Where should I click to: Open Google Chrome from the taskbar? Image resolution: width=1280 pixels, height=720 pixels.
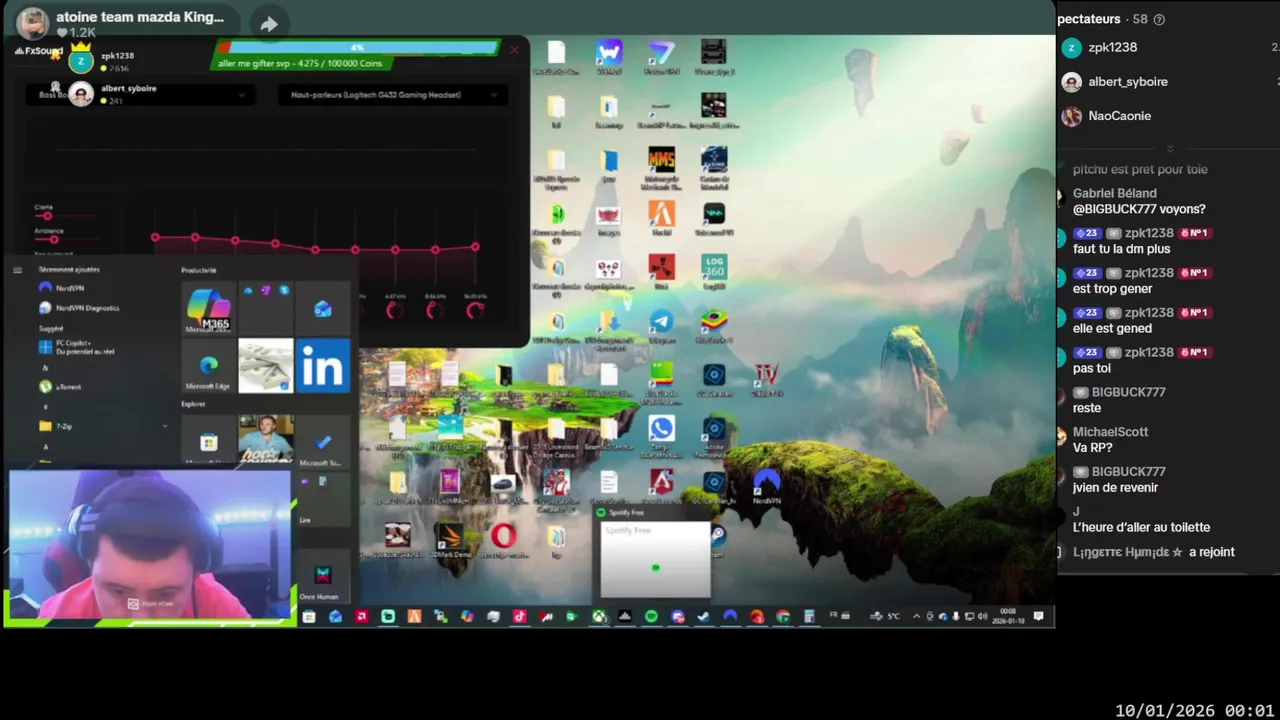(783, 617)
